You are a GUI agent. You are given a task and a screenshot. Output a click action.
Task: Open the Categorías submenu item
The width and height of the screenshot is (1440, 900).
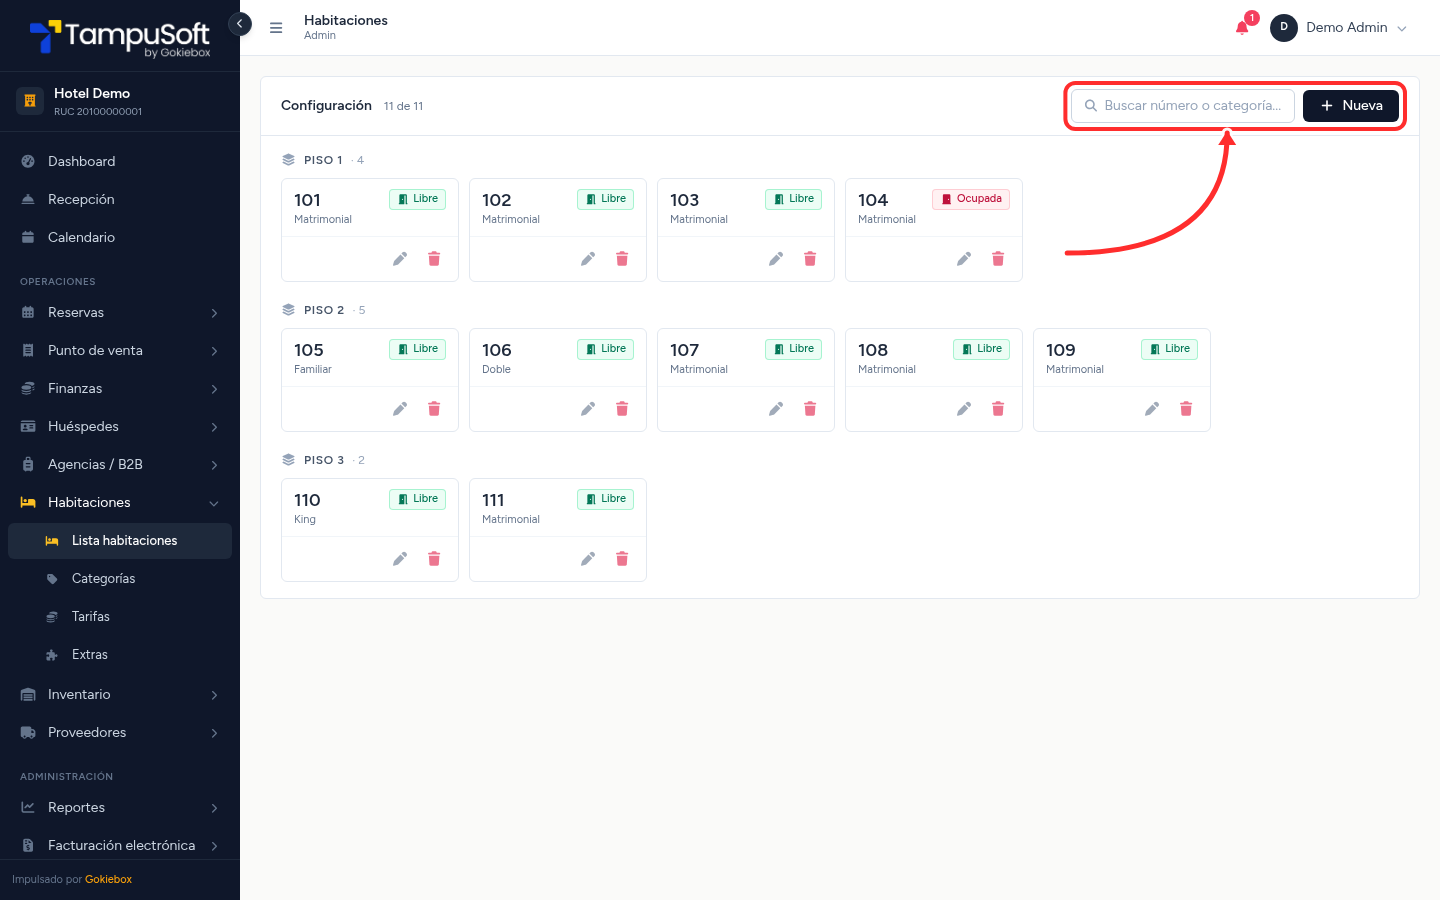click(x=120, y=579)
